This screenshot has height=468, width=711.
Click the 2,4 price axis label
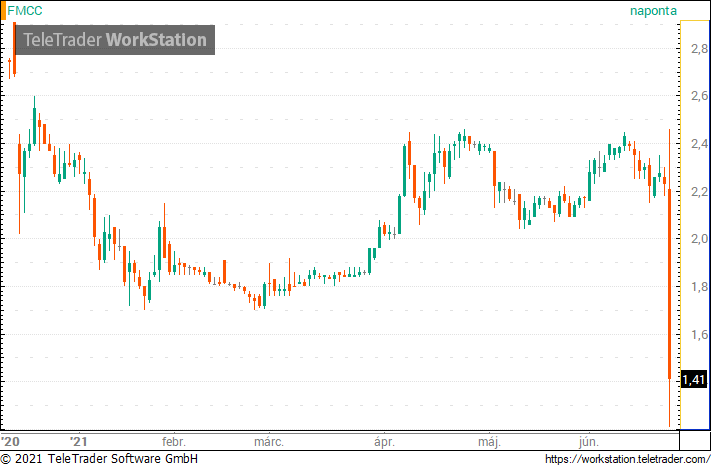[x=699, y=144]
